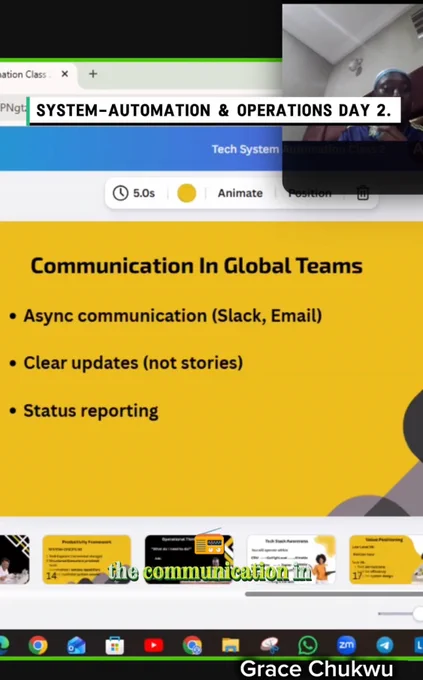
Task: Open WhatsApp from the taskbar
Action: [308, 645]
